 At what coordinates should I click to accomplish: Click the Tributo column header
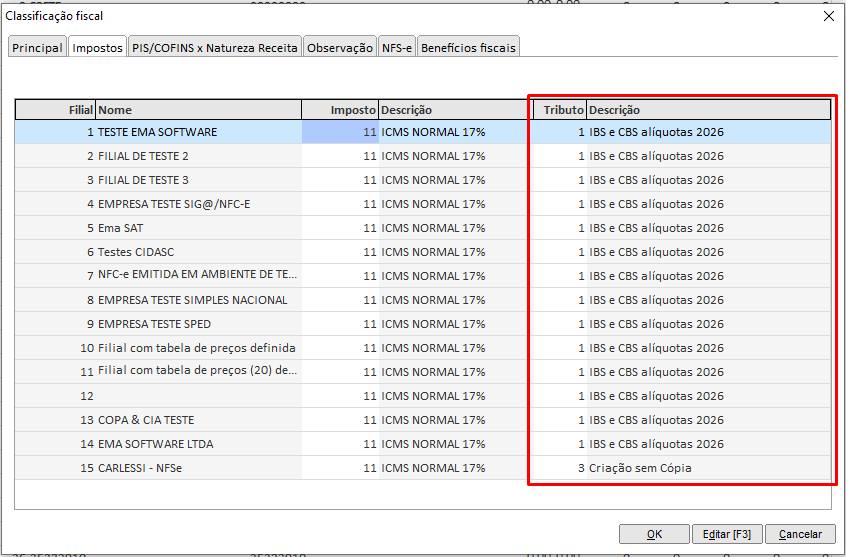point(558,110)
